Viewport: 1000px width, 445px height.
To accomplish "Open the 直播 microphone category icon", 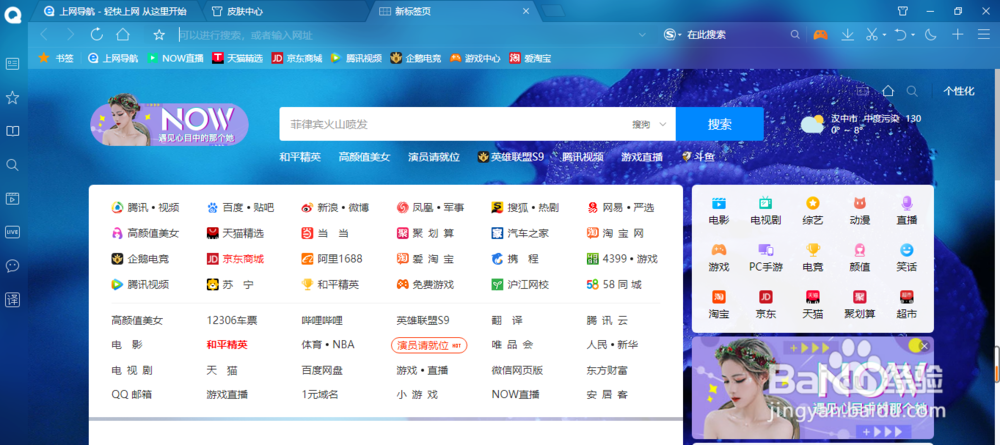I will tap(906, 203).
